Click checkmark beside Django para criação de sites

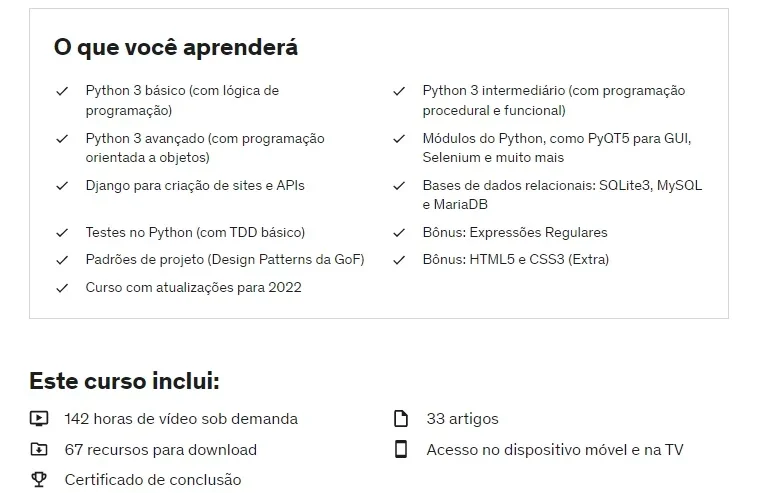tap(62, 186)
